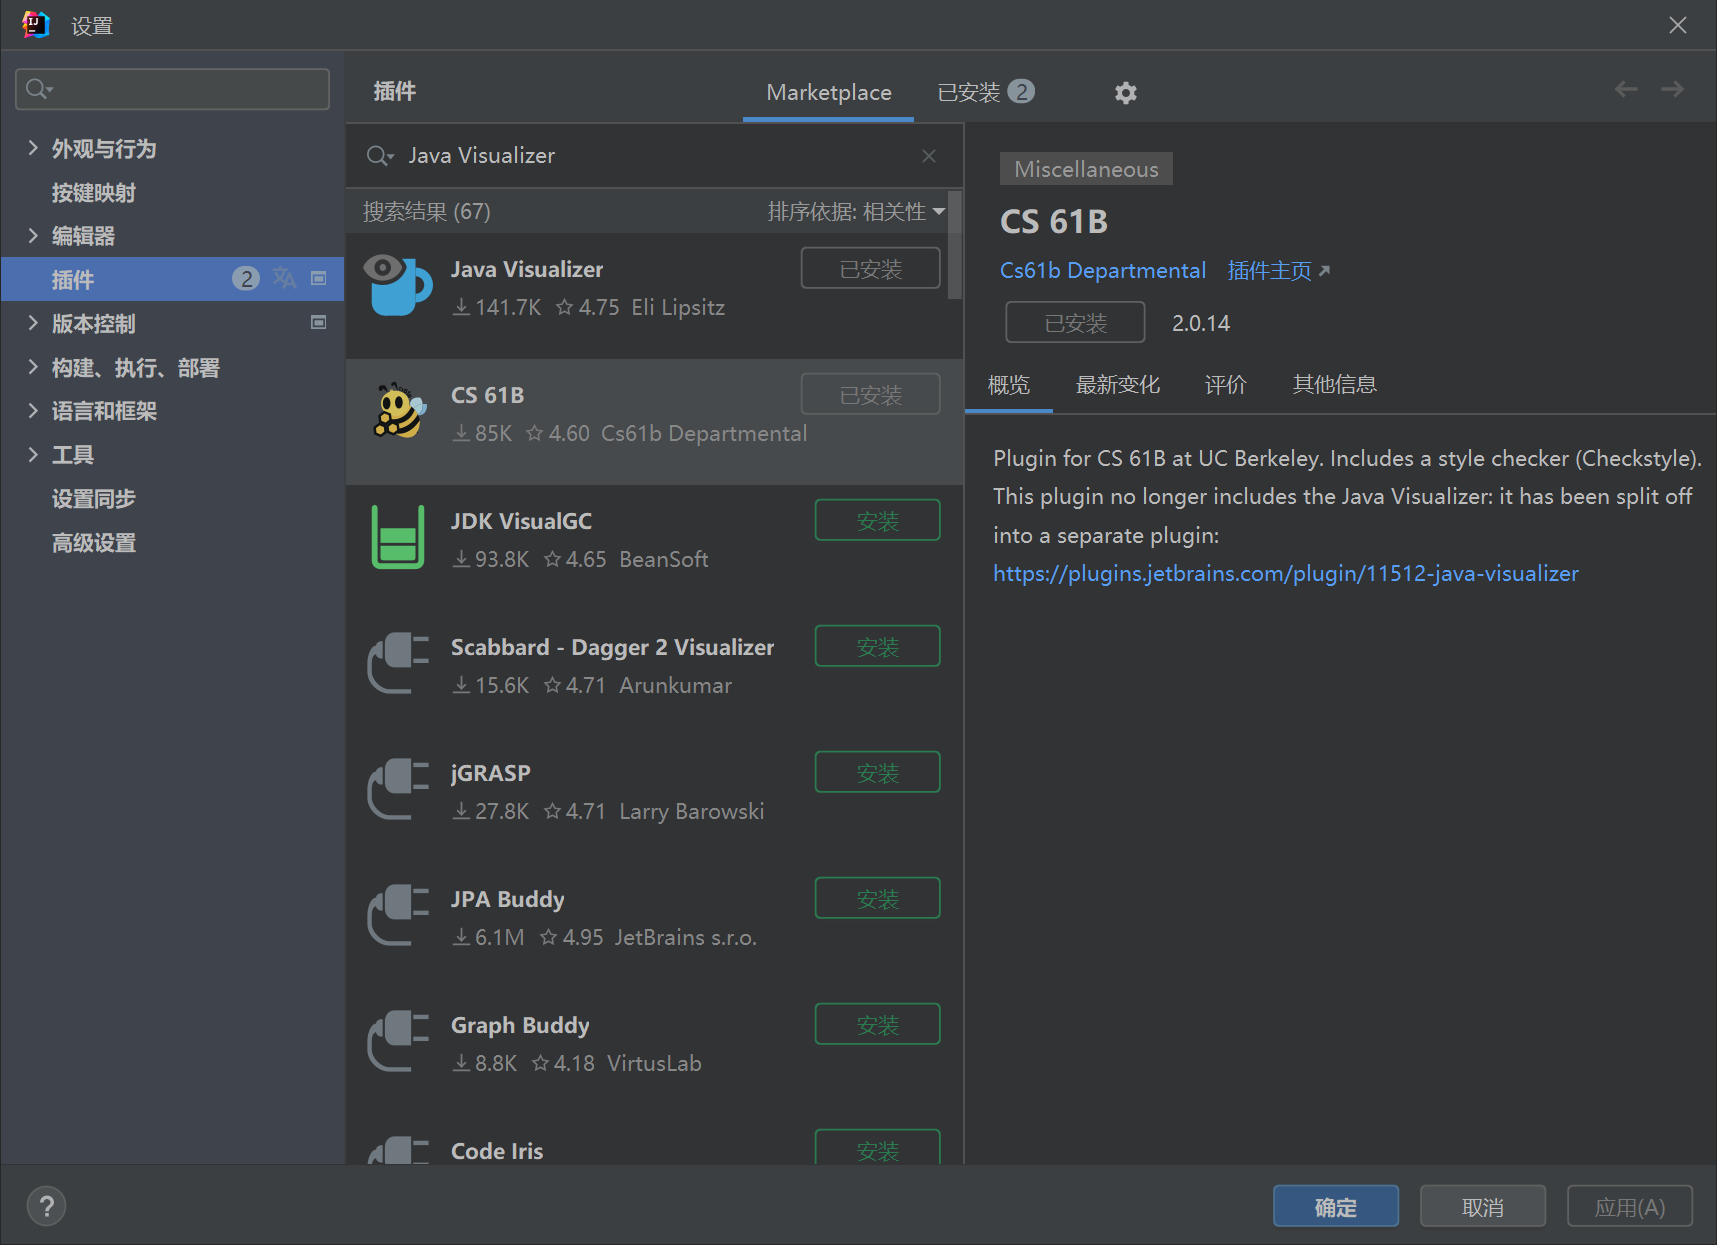This screenshot has height=1245, width=1717.
Task: Open the 最新变化 tab
Action: pos(1117,385)
